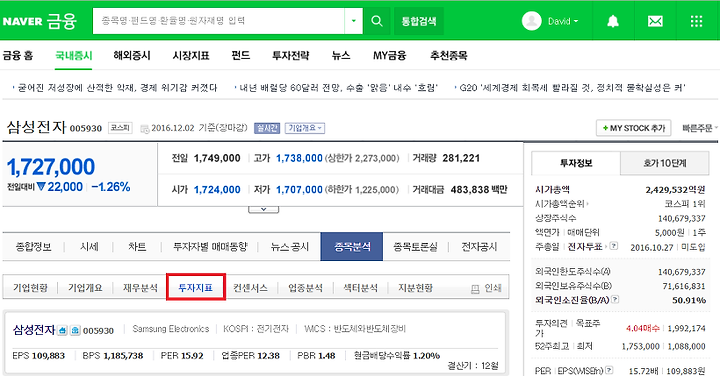The image size is (720, 376).
Task: Open the search box dropdown arrow
Action: (354, 21)
